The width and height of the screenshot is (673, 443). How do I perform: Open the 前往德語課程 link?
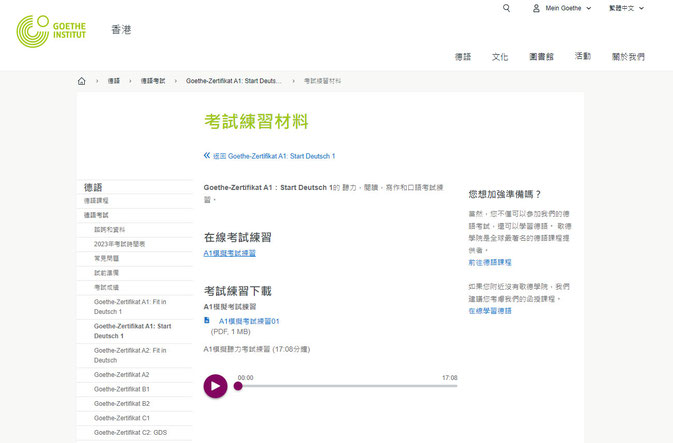click(490, 262)
